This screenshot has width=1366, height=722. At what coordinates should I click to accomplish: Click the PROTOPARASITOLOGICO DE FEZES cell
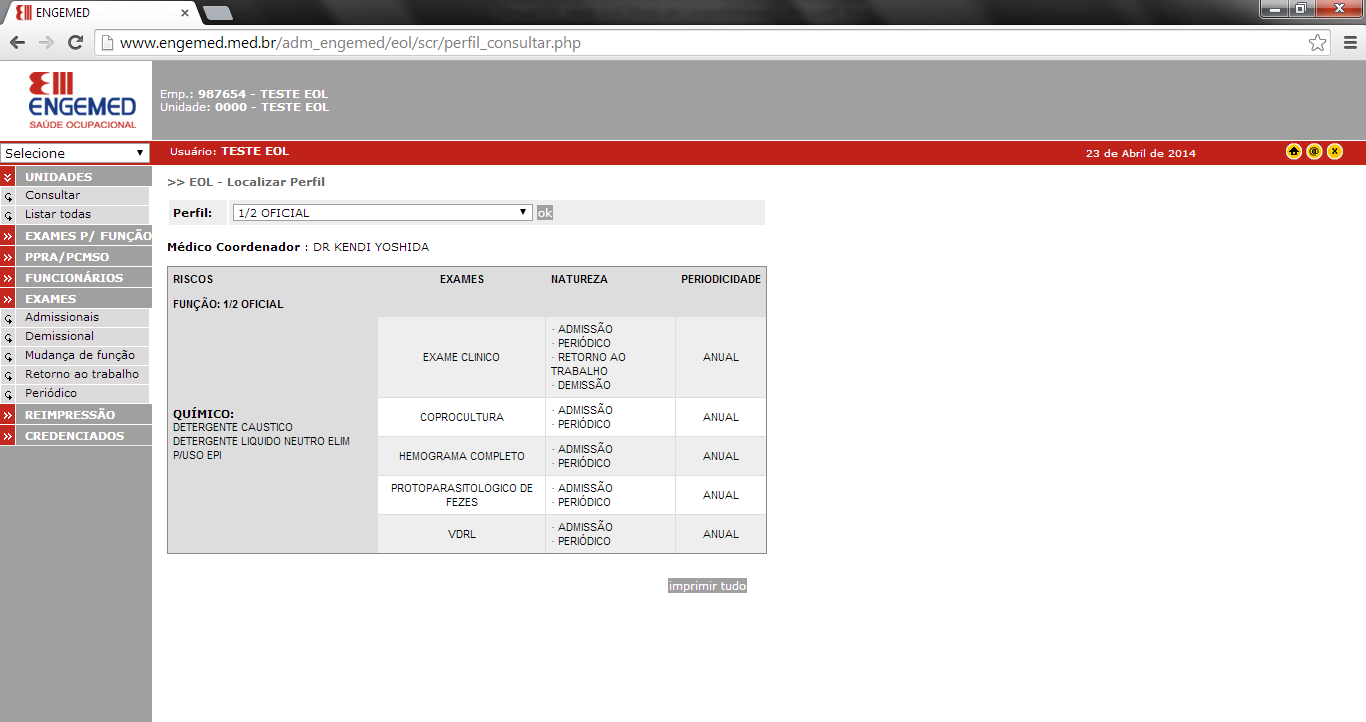tap(461, 495)
